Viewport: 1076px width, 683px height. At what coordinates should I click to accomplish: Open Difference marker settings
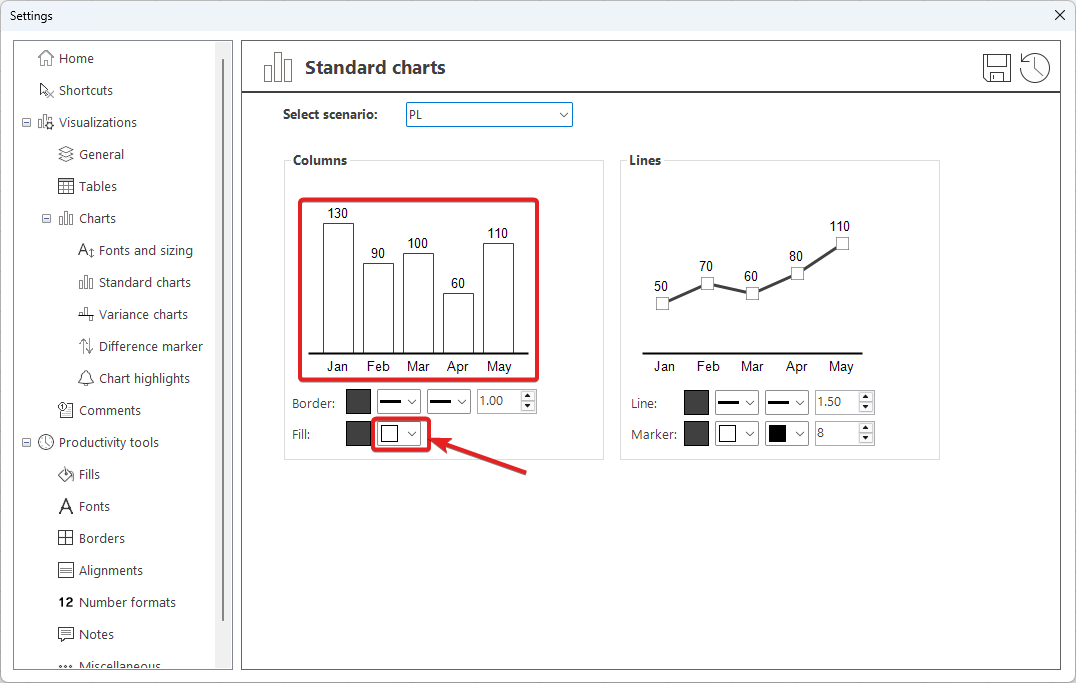pos(150,346)
